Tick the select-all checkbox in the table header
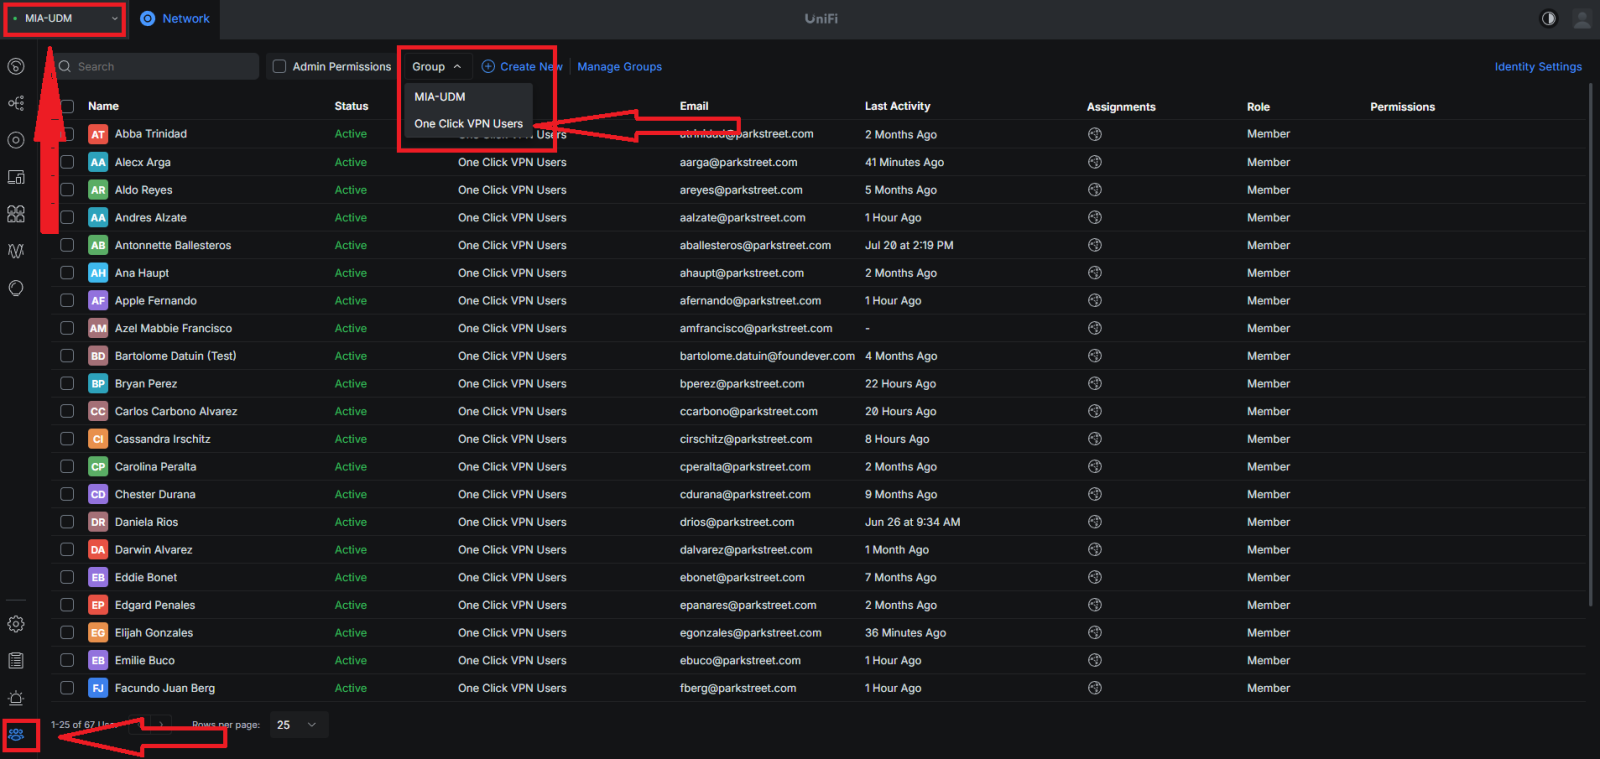The height and width of the screenshot is (759, 1600). (x=67, y=106)
